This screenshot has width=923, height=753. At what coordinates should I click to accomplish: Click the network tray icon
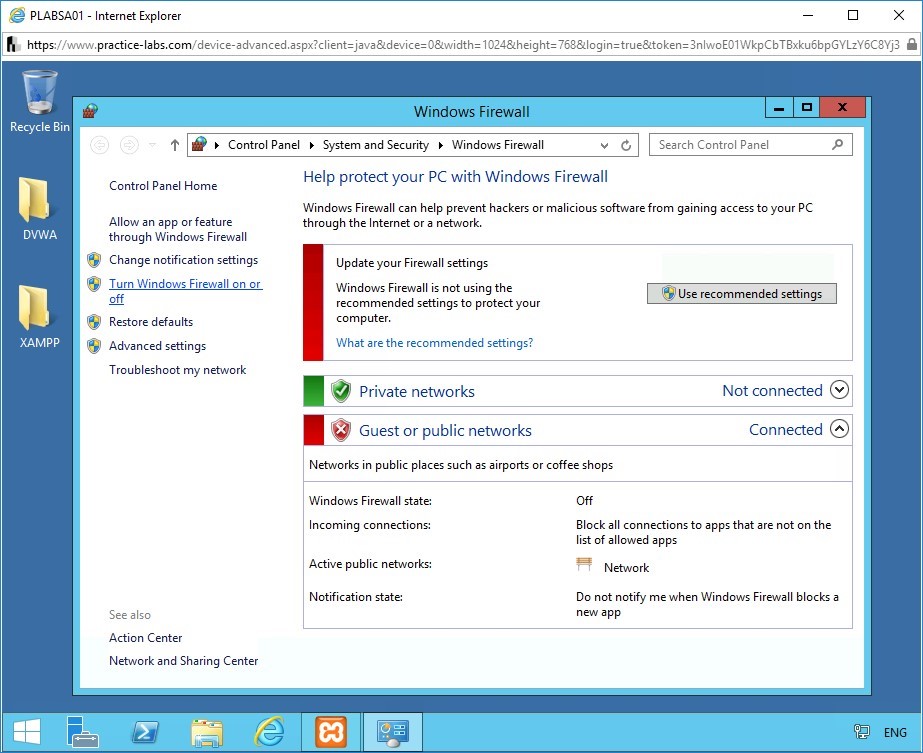coord(861,732)
